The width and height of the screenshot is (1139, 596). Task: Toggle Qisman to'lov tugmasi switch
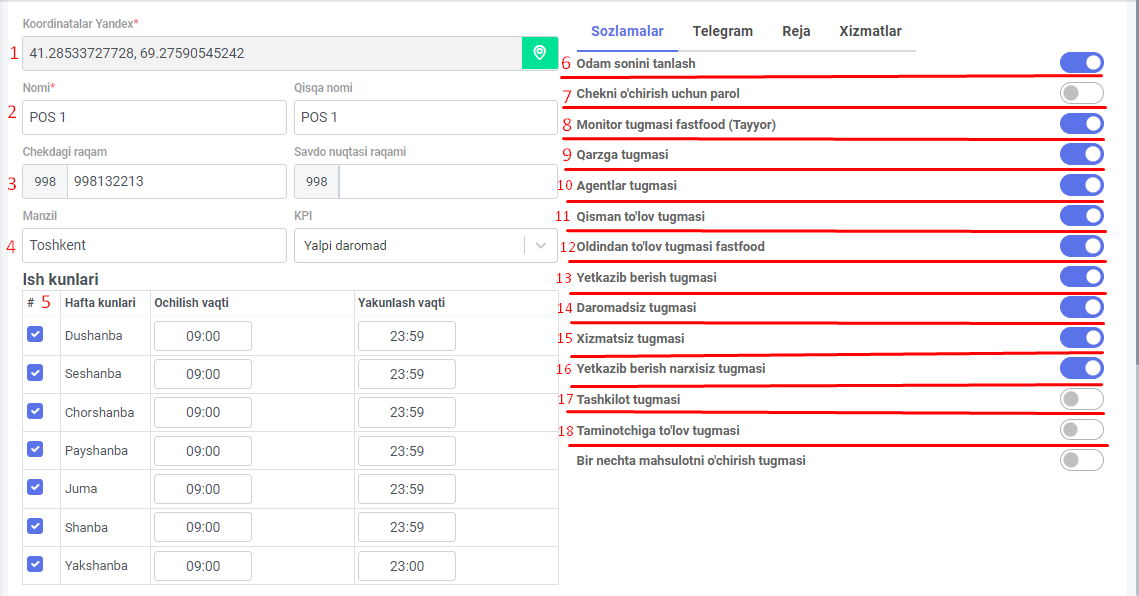[1082, 216]
